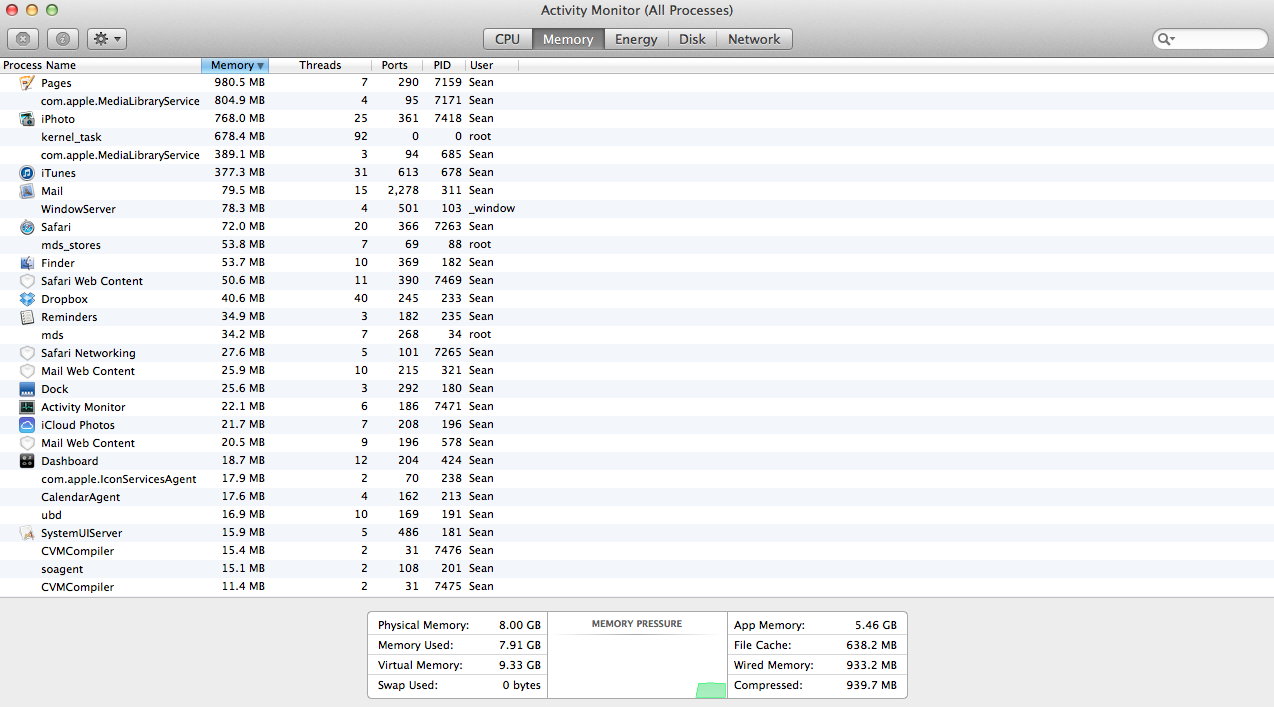The image size is (1274, 707).
Task: Click the SystemUIServer process icon
Action: tap(27, 533)
